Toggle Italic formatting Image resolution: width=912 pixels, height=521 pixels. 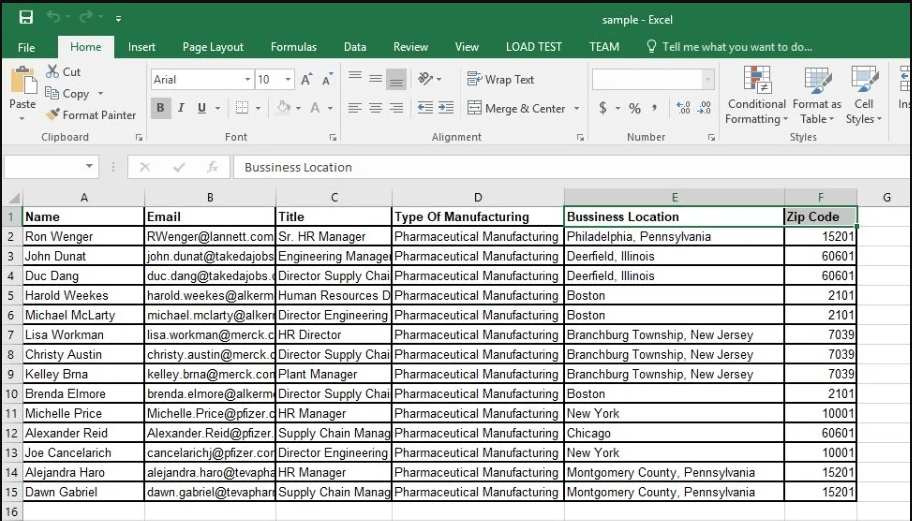(182, 108)
